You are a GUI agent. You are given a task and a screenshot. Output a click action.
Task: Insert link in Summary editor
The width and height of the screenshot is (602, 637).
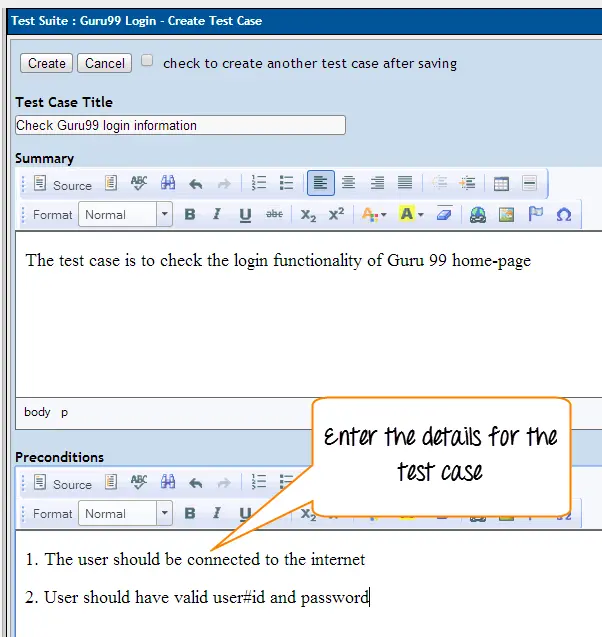pos(478,214)
